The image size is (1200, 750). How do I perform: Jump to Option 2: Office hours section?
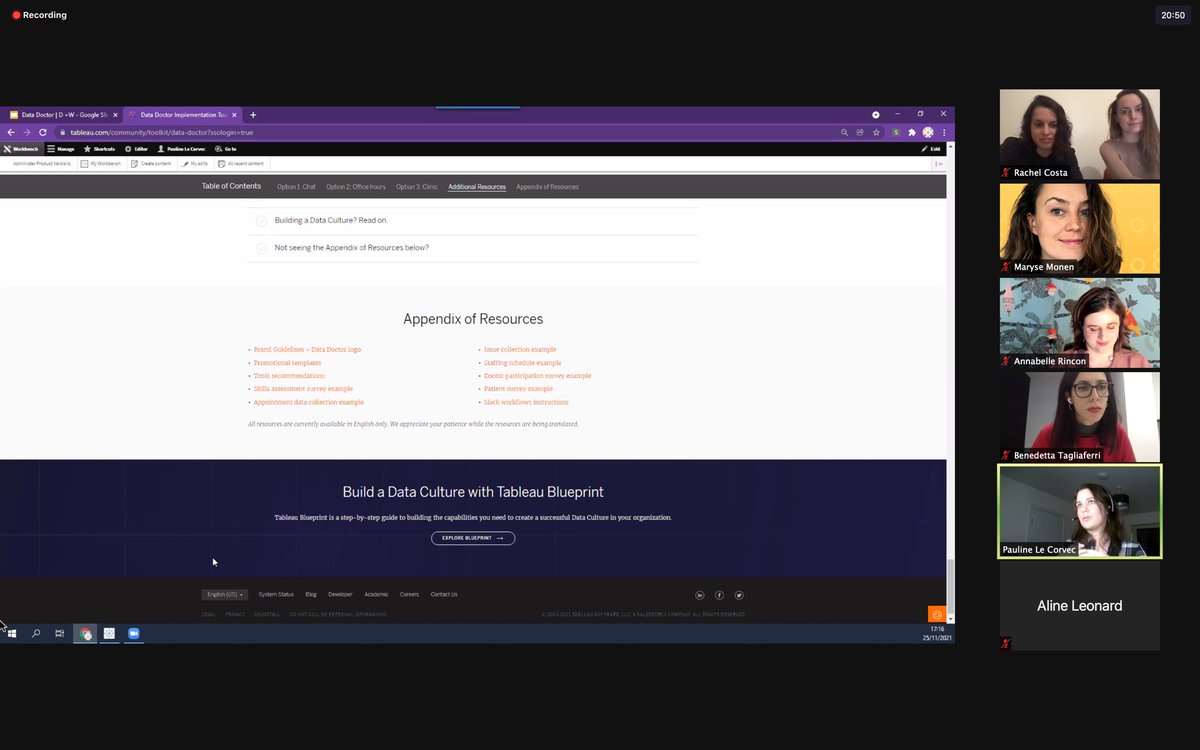tap(356, 187)
